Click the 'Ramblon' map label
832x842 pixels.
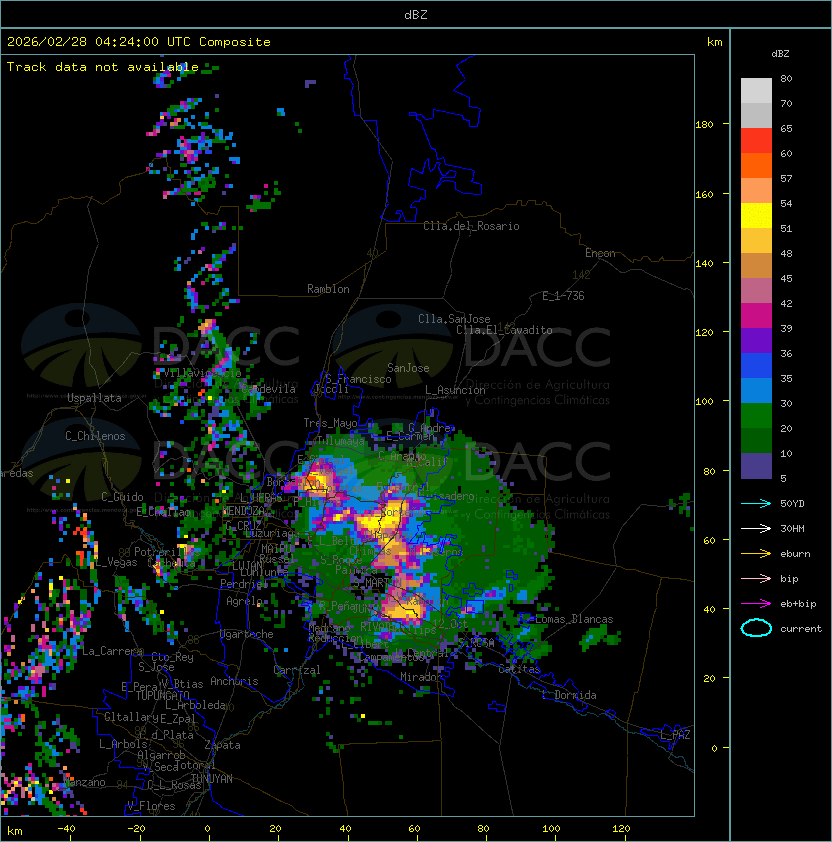(x=328, y=289)
